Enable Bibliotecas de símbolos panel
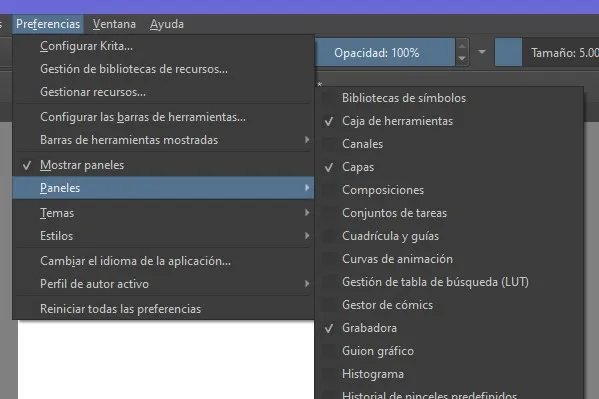 pyautogui.click(x=449, y=98)
